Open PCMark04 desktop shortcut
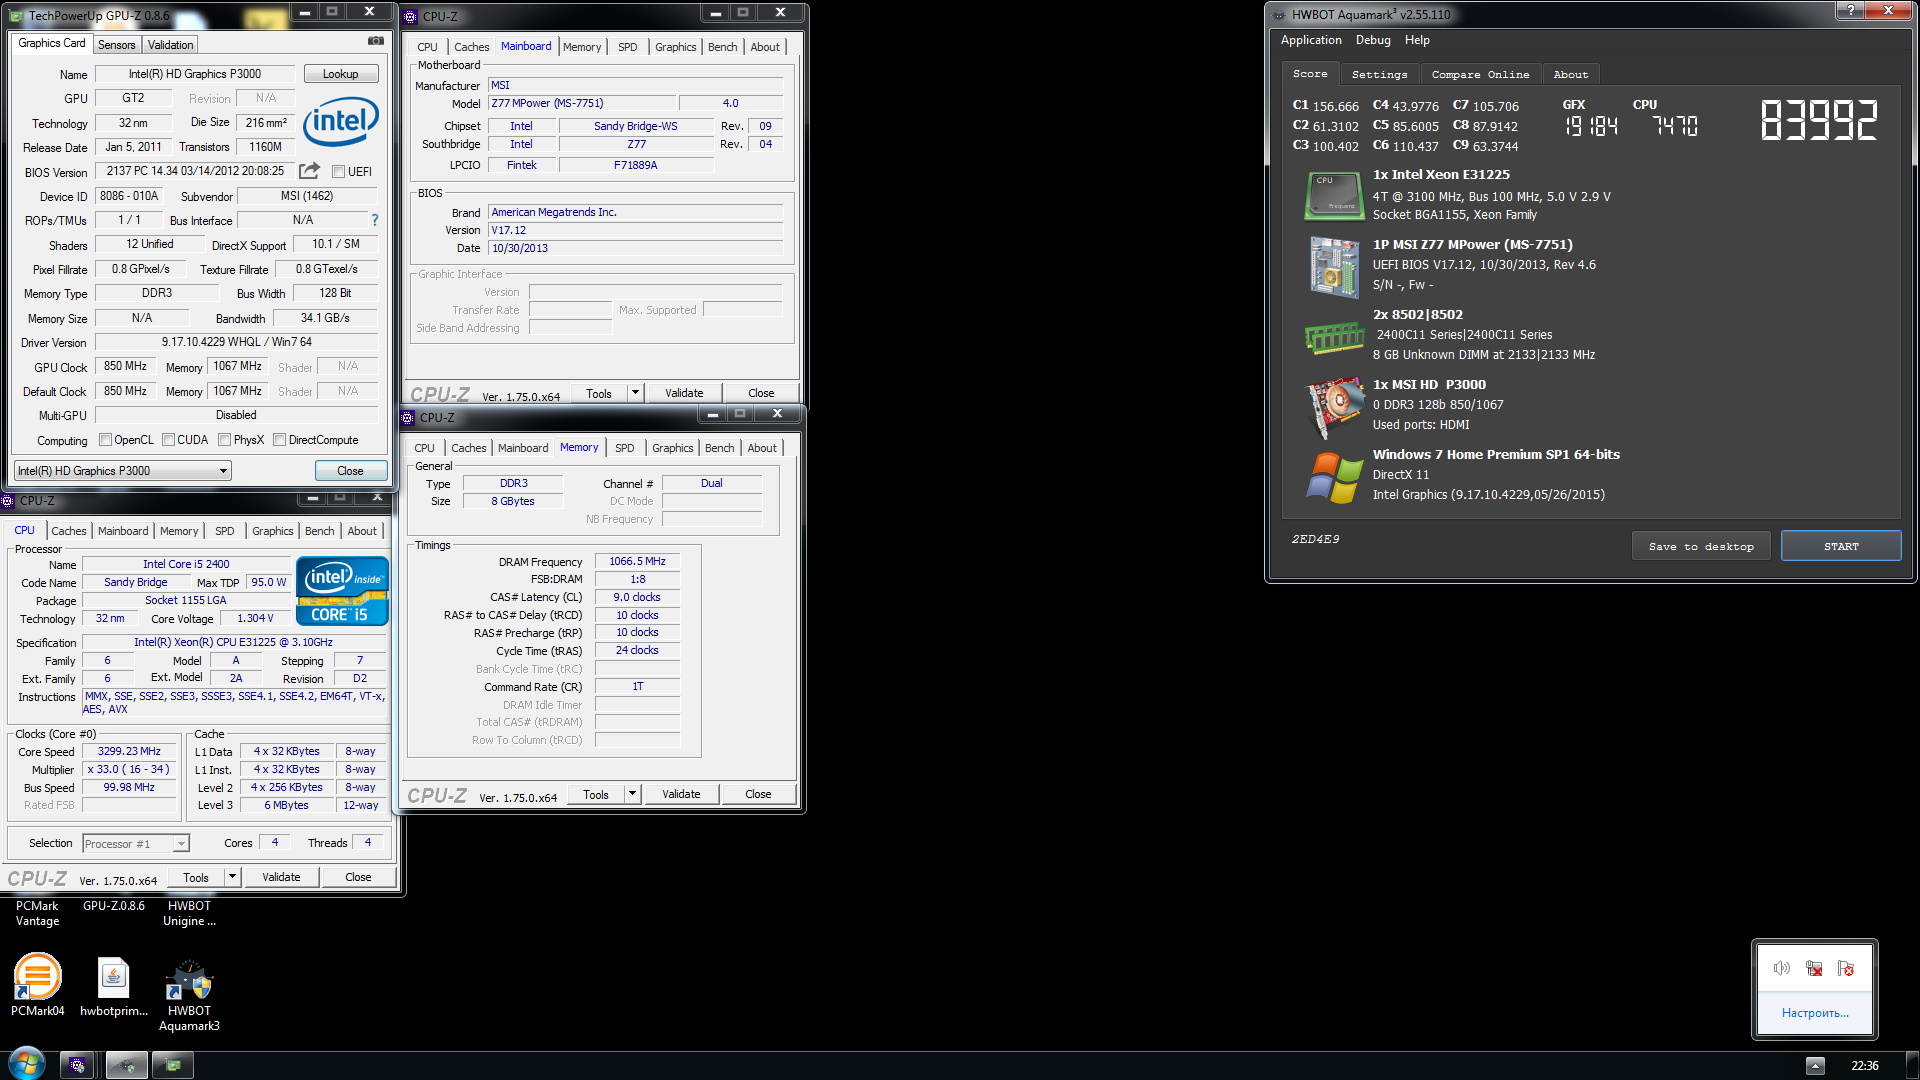Viewport: 1920px width, 1080px height. point(38,985)
